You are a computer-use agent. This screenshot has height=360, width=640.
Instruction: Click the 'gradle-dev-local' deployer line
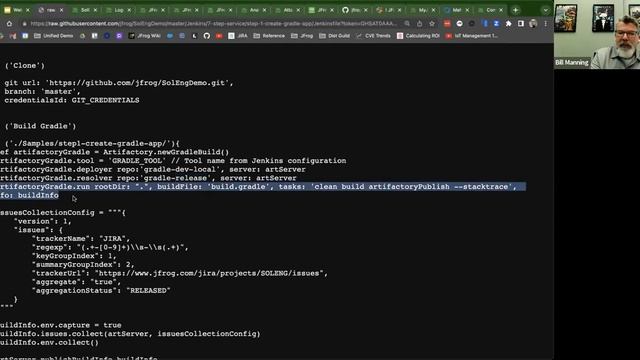[153, 169]
